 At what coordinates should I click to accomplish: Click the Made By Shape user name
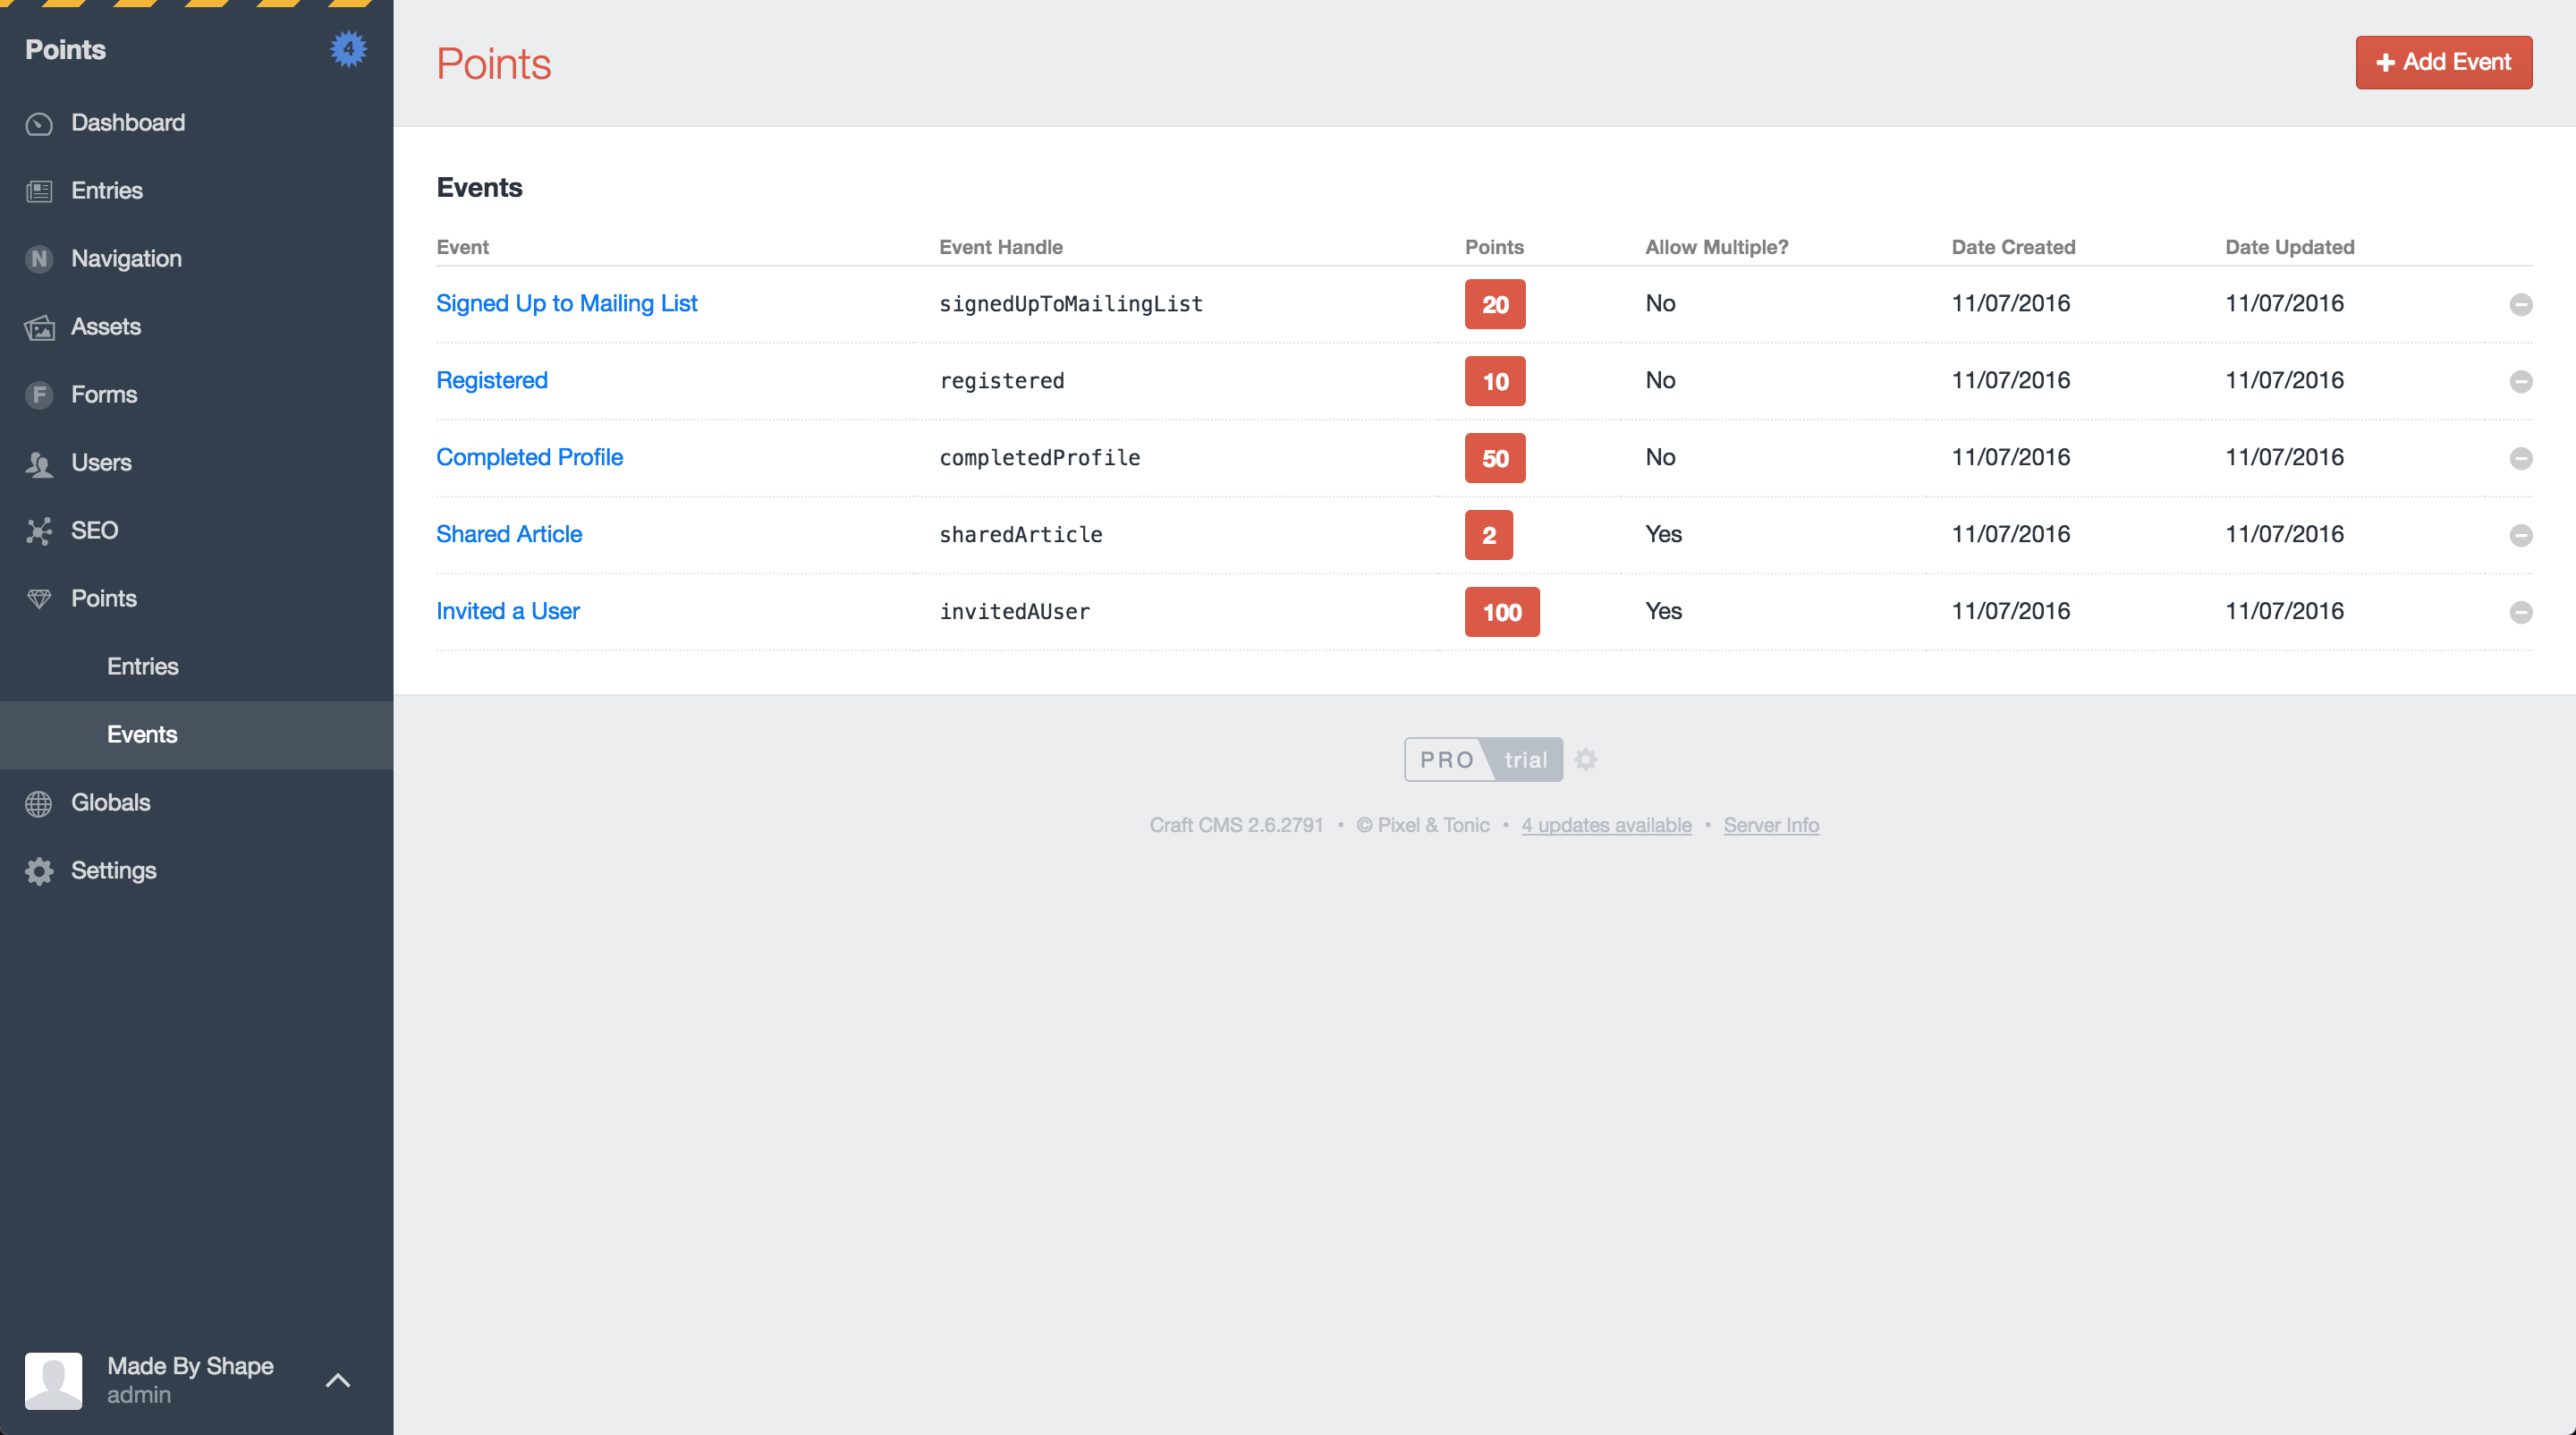pos(190,1367)
